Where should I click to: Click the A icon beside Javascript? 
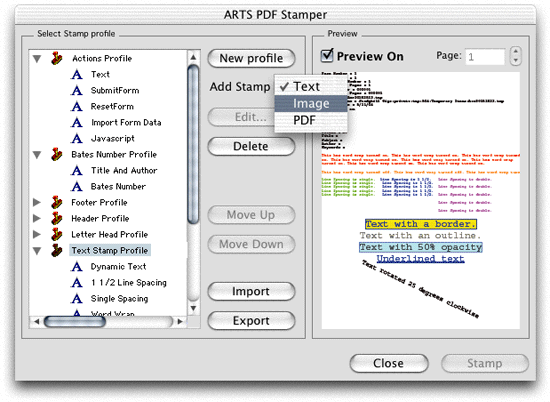point(77,139)
